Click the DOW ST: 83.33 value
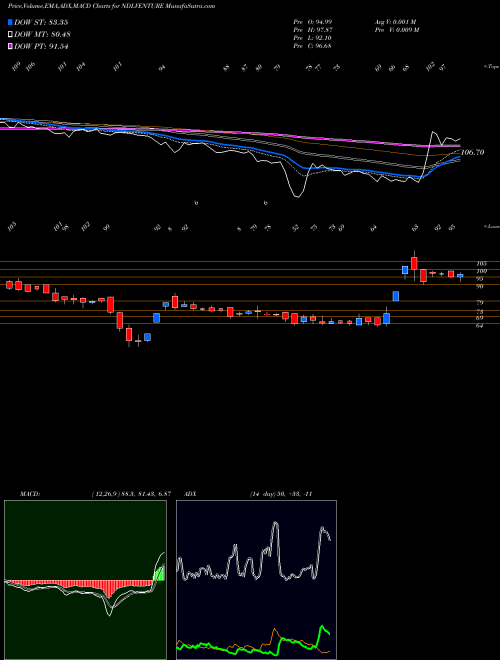This screenshot has width=500, height=660. [41, 22]
